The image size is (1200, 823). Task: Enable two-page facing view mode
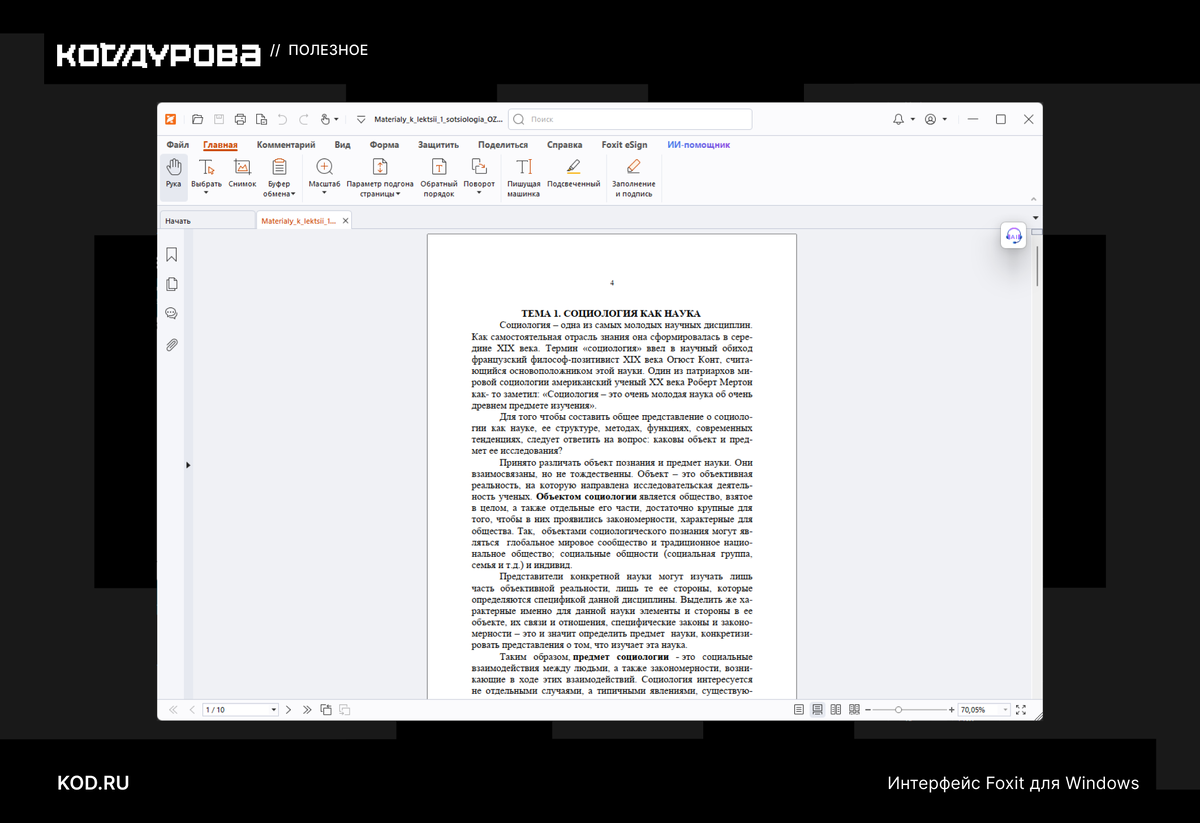835,709
